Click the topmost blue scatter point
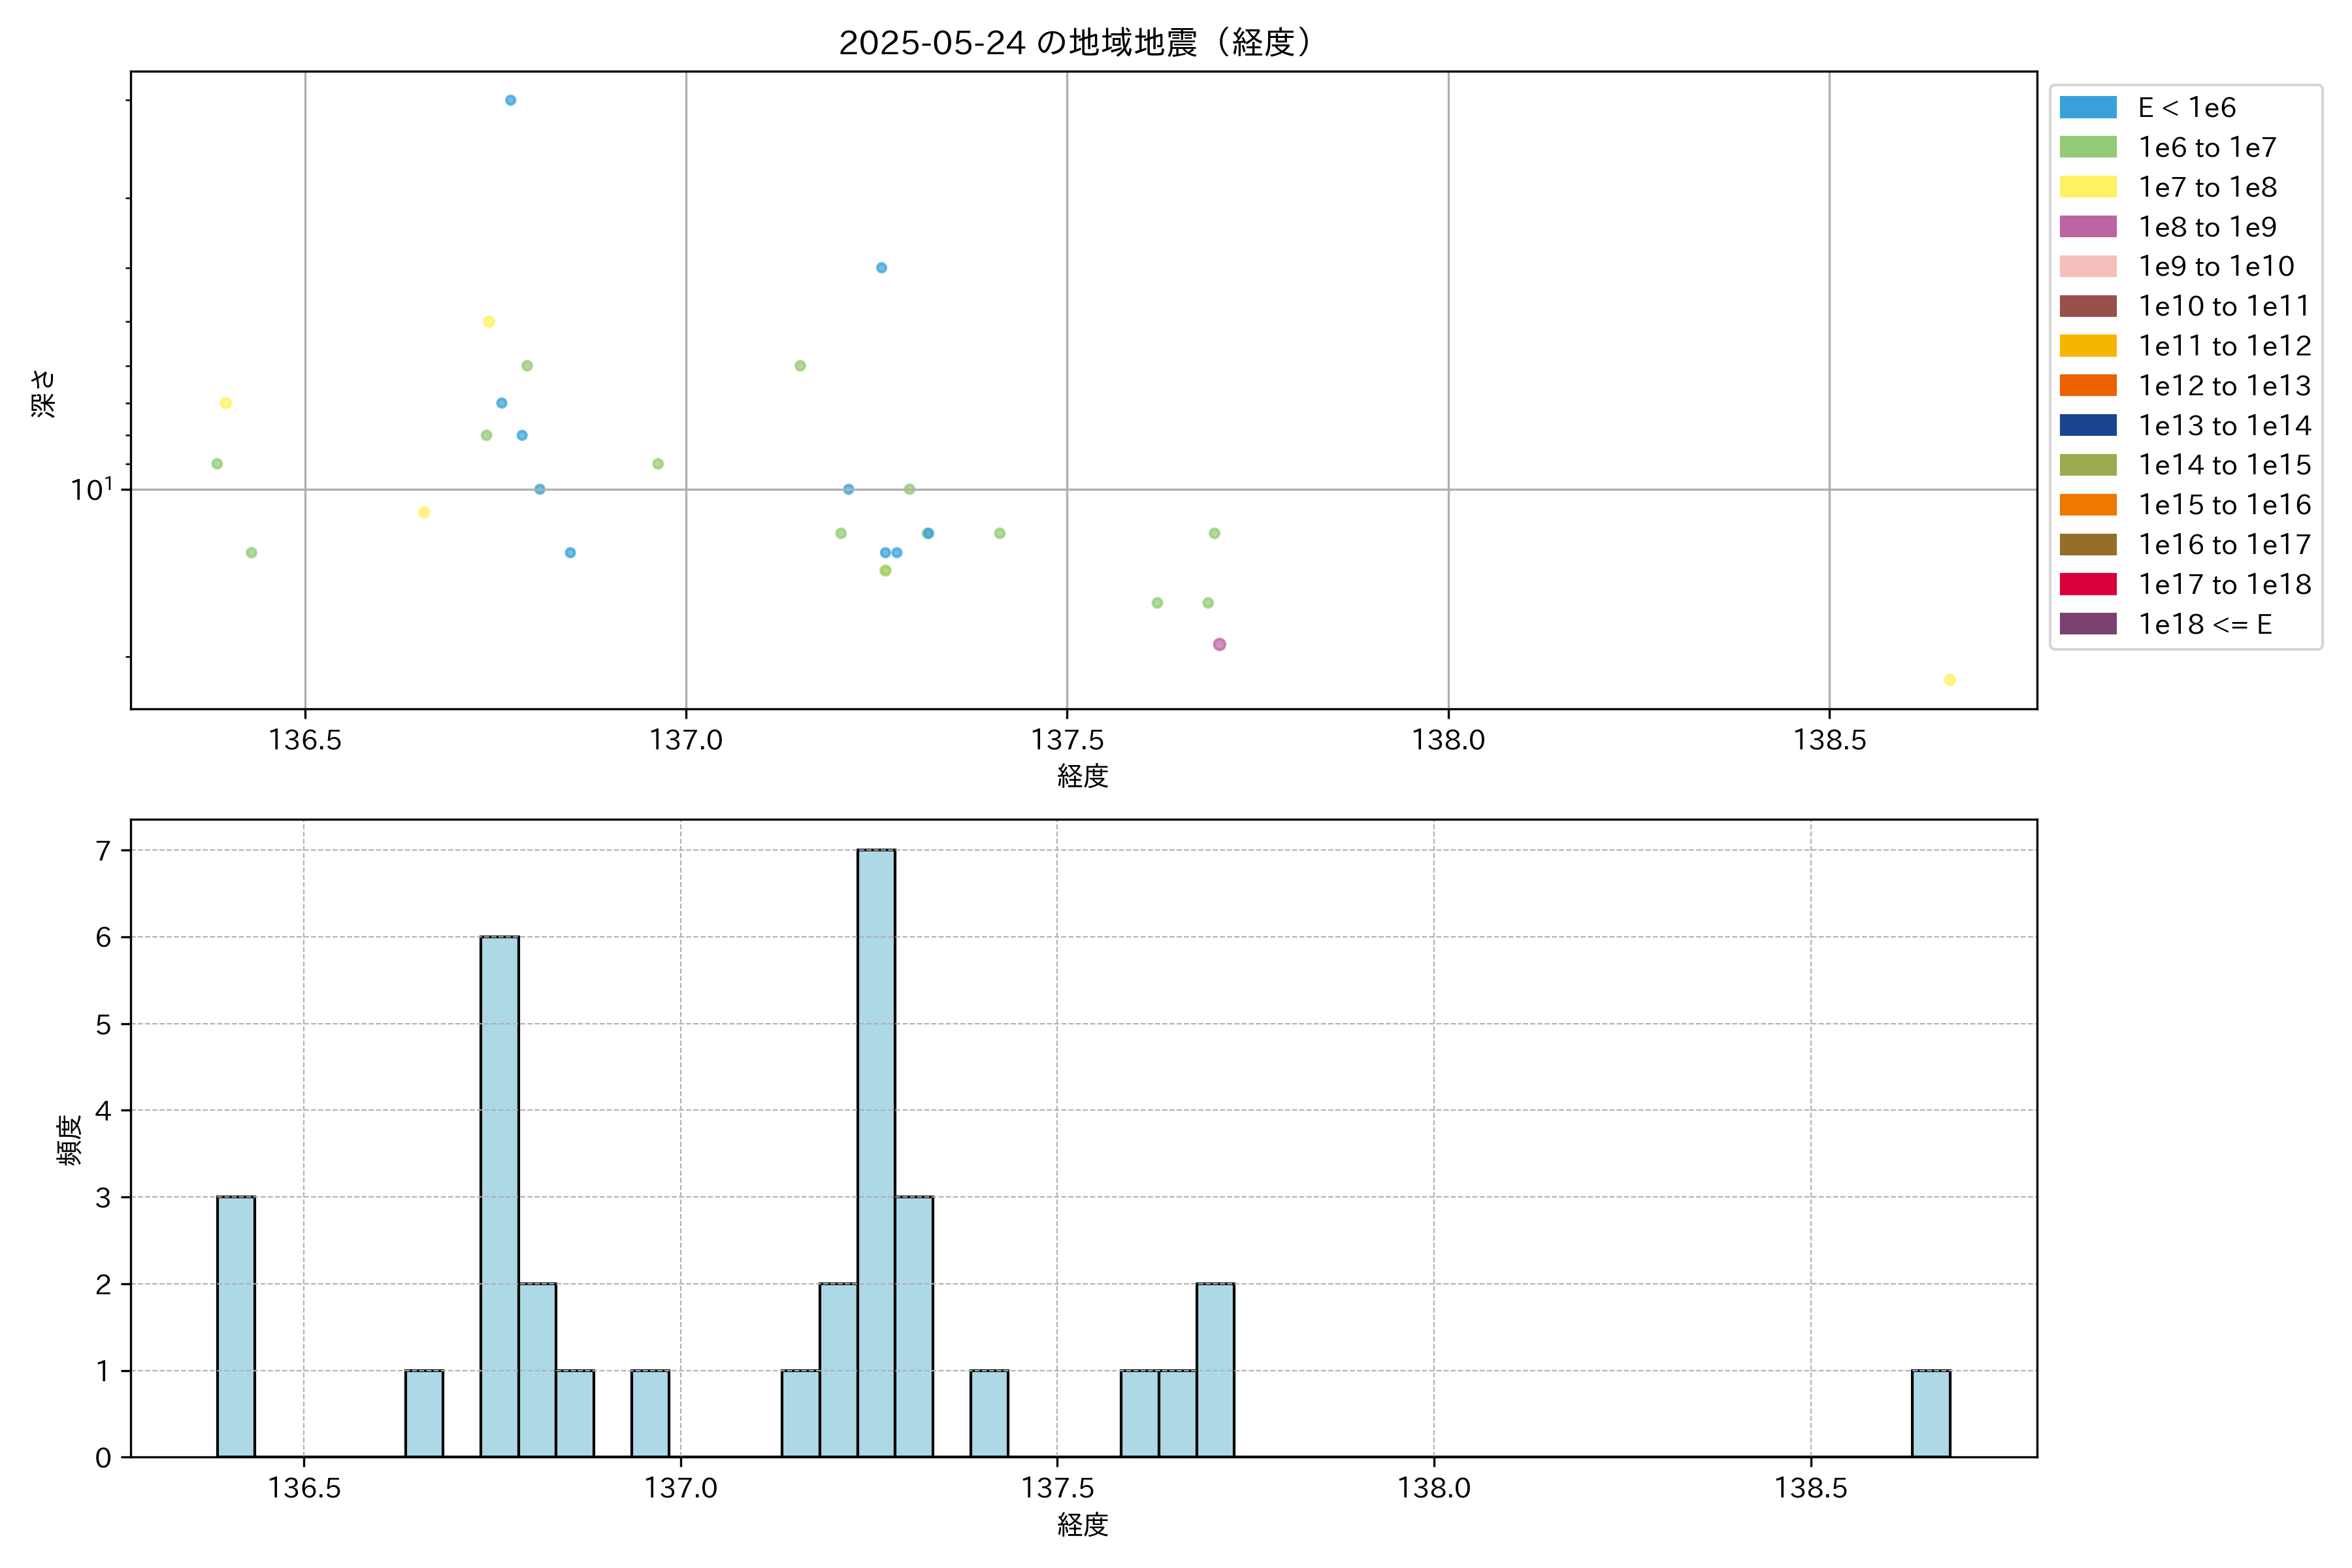The image size is (2352, 1568). (510, 100)
